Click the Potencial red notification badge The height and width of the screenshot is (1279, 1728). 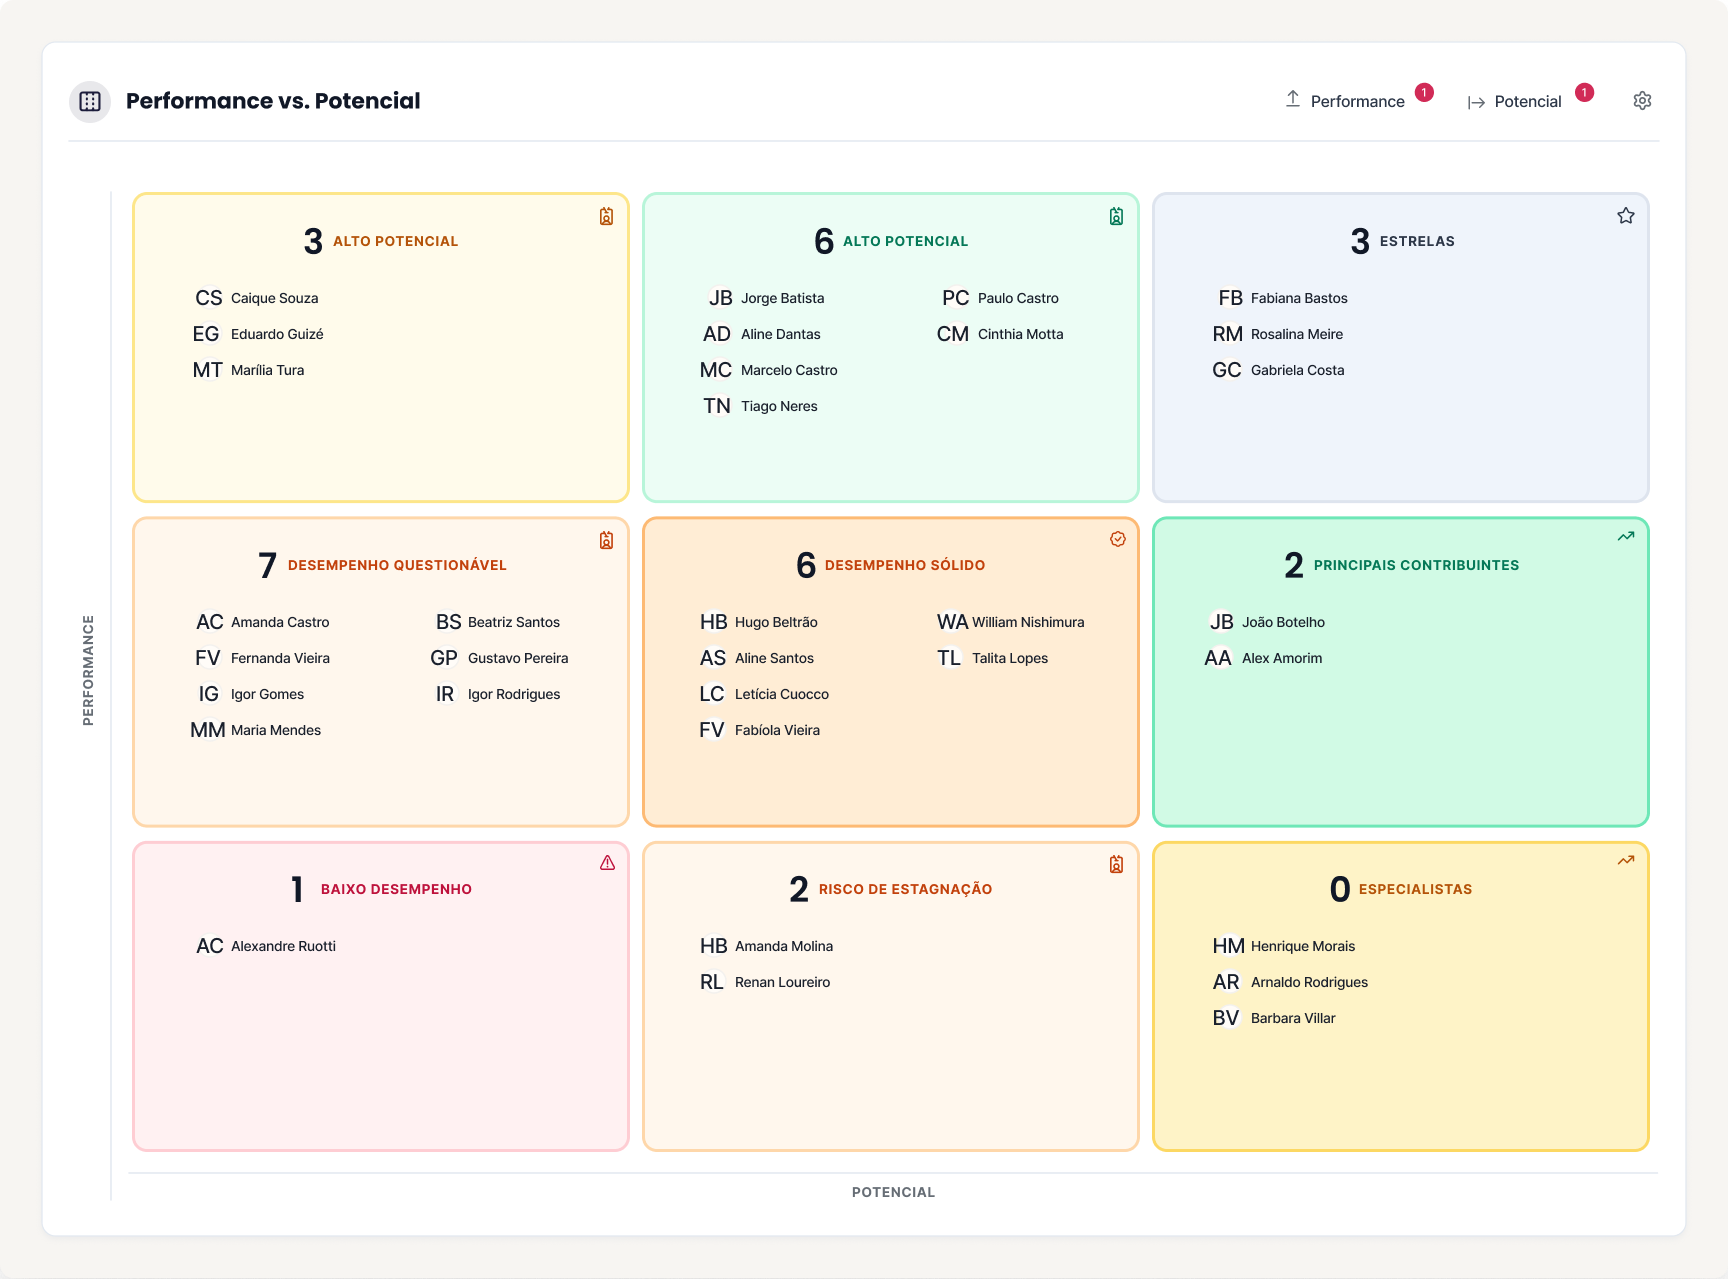[x=1584, y=92]
